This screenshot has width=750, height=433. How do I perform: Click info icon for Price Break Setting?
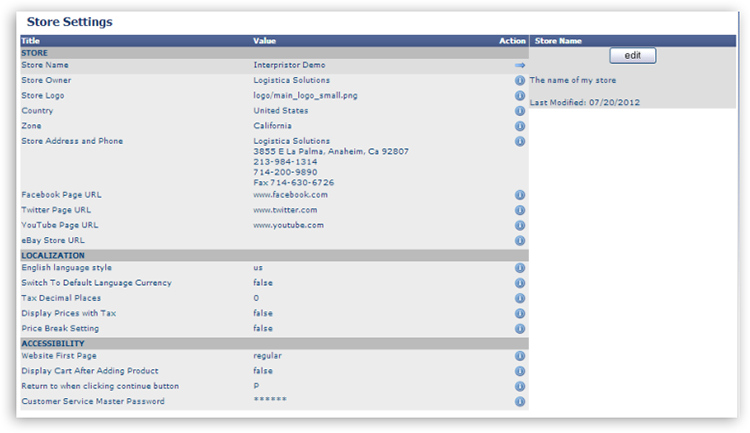pos(520,329)
